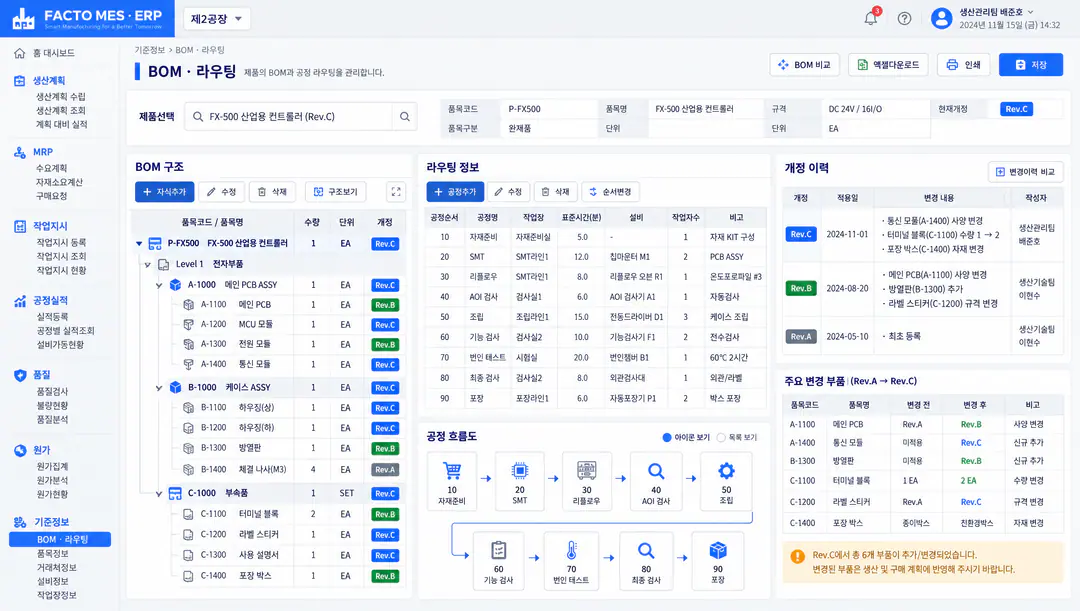
Task: Click the user profile avatar icon
Action: pyautogui.click(x=941, y=18)
